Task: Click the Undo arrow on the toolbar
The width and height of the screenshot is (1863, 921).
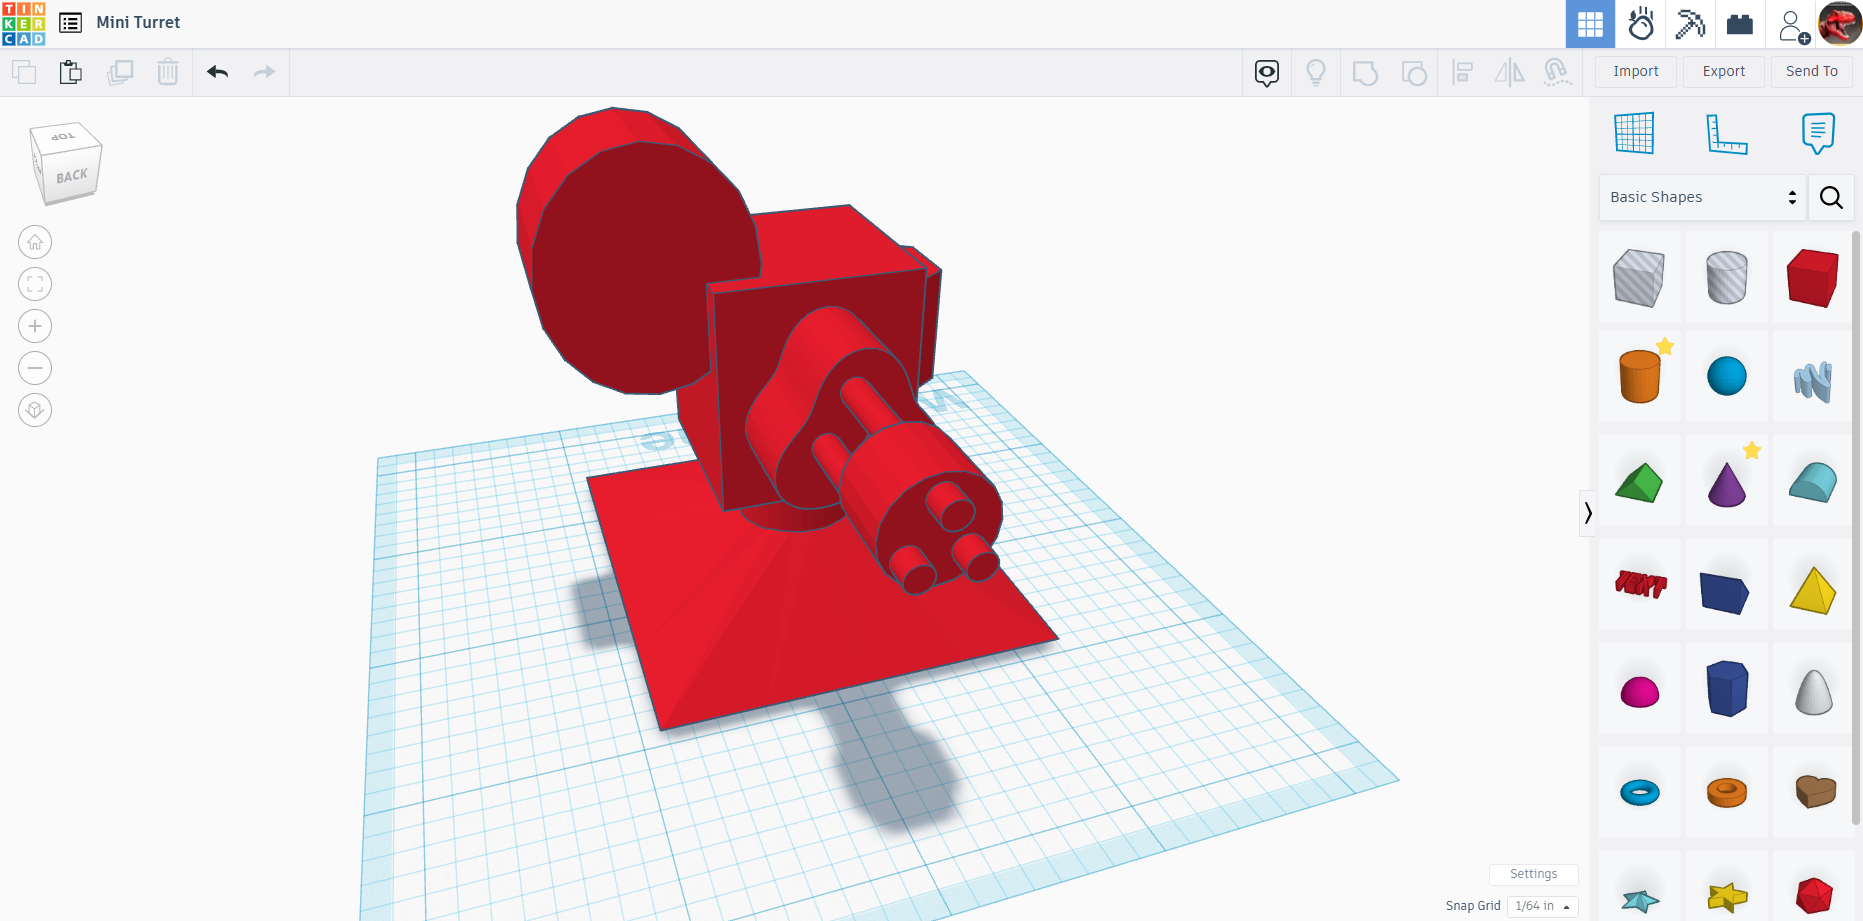Action: 217,72
